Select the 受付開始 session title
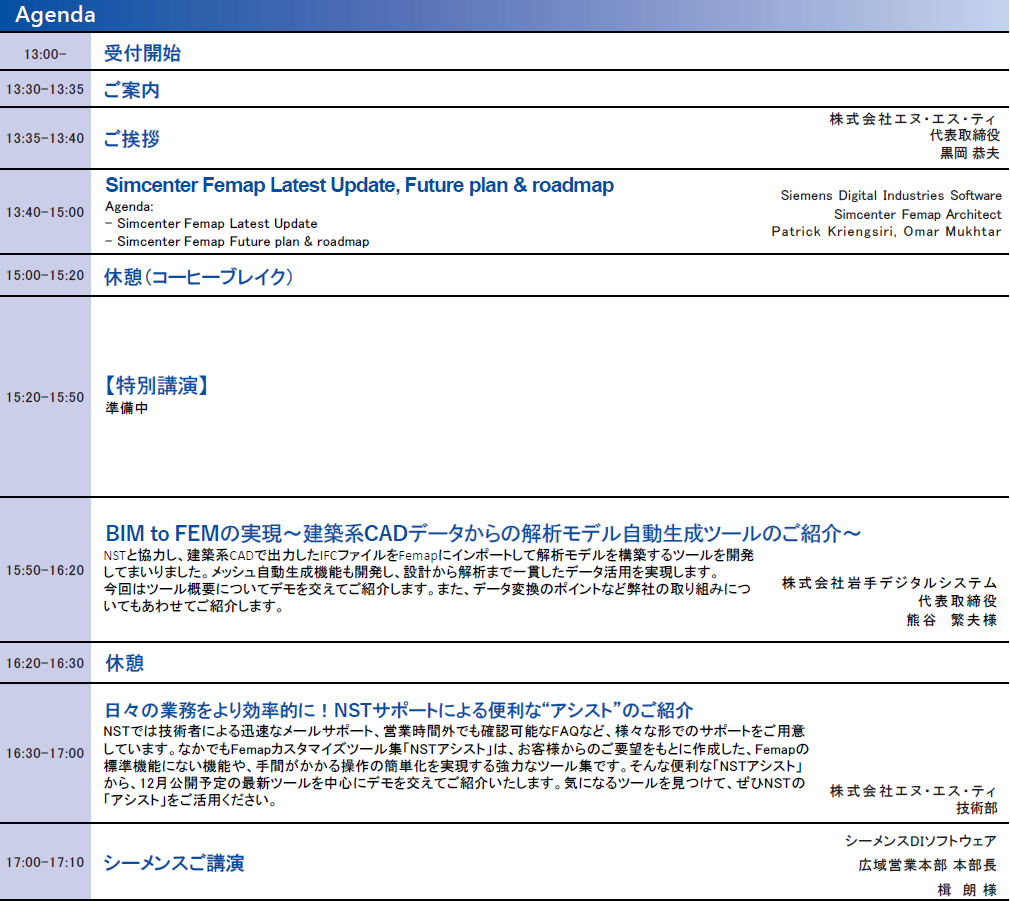 (x=142, y=54)
